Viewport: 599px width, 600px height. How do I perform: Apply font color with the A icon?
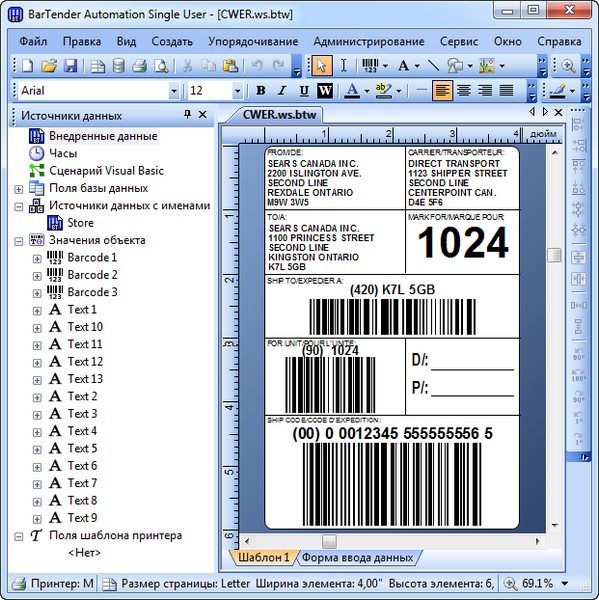click(x=352, y=91)
